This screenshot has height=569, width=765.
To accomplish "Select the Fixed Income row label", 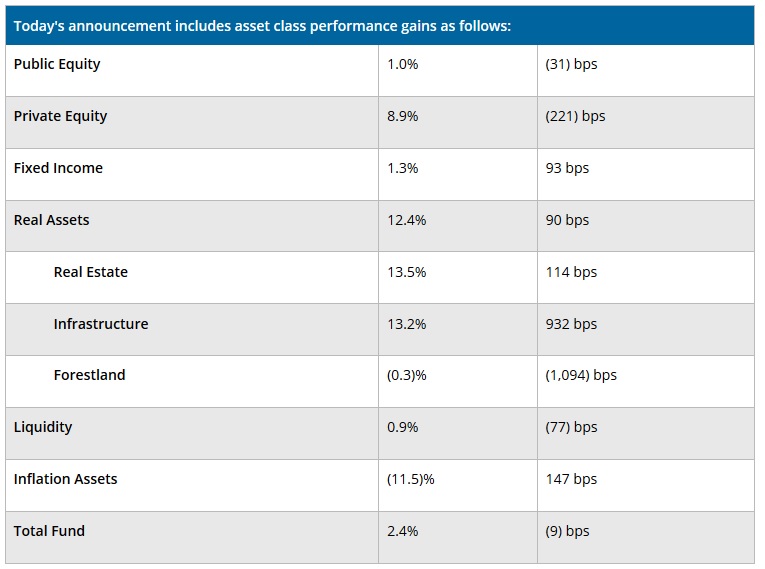I will click(x=58, y=168).
